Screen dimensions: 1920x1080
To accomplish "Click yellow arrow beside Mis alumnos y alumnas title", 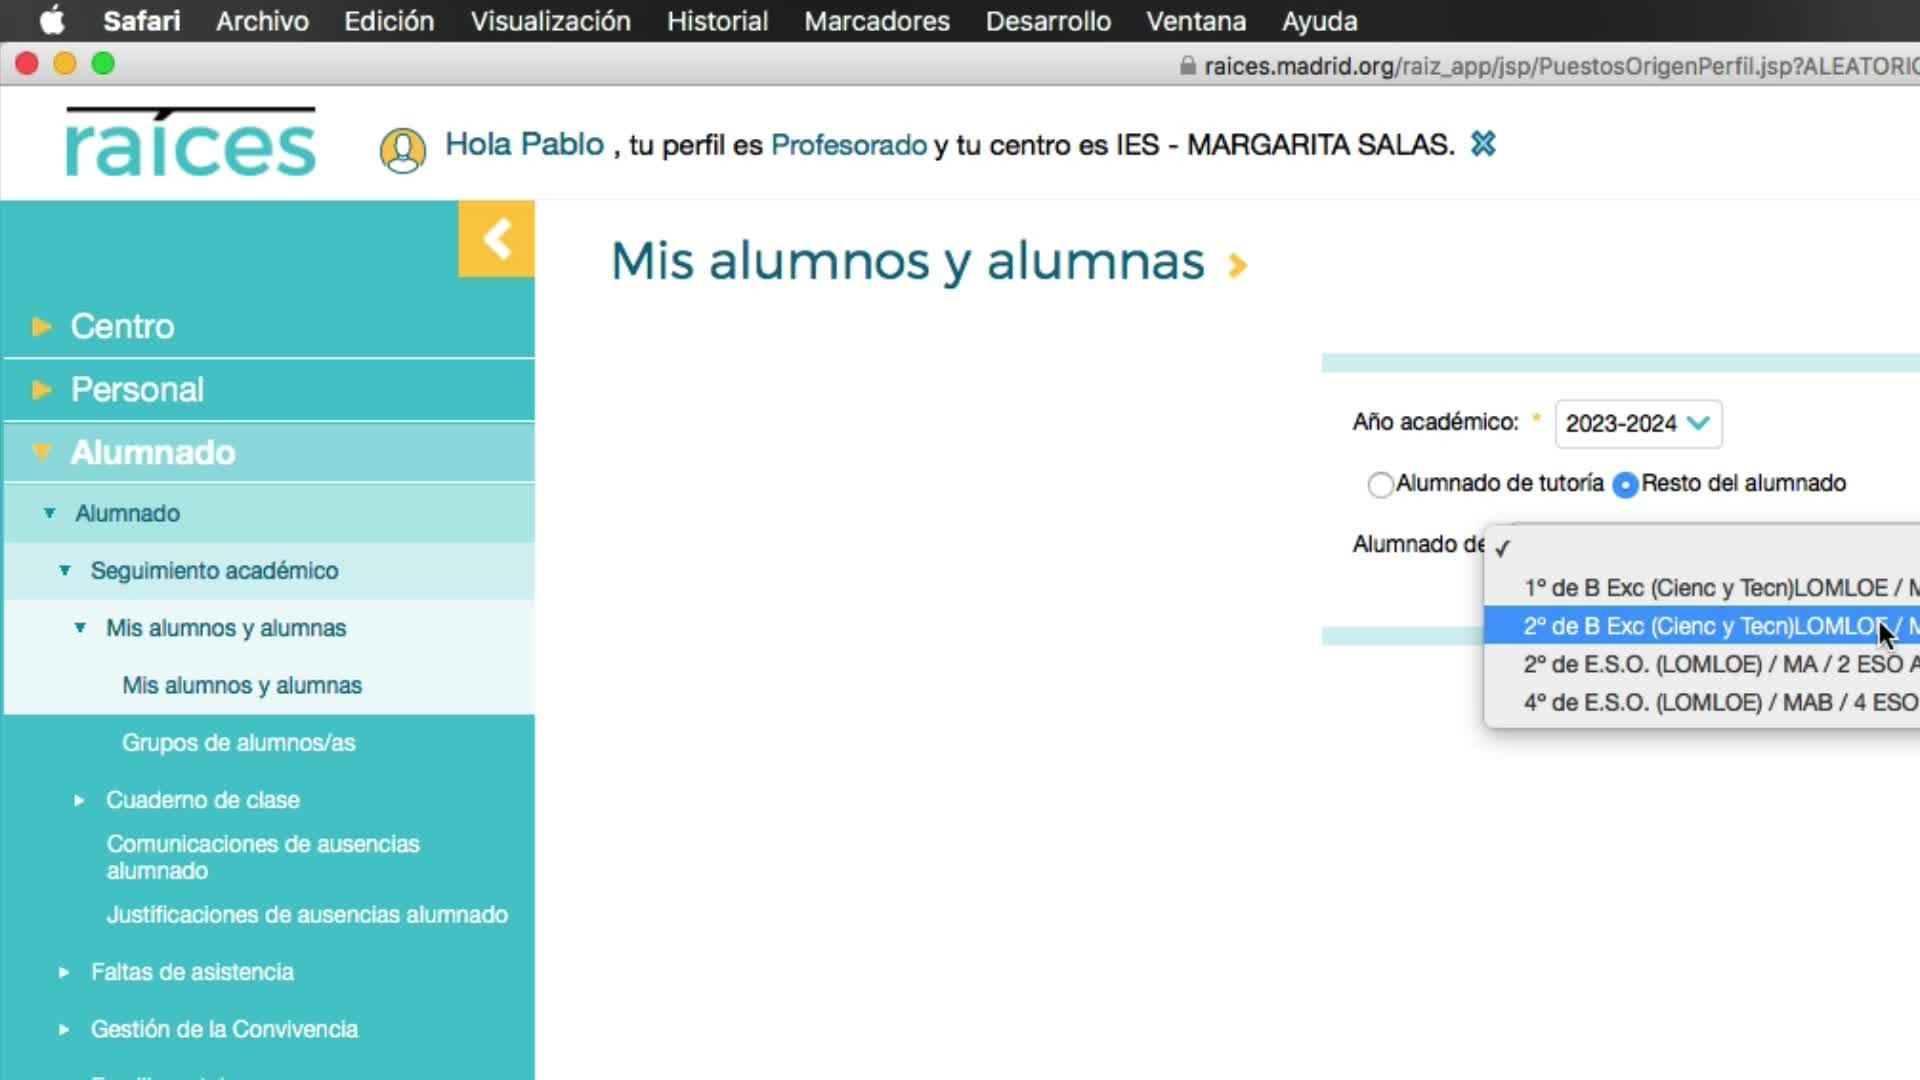I will tap(1237, 265).
